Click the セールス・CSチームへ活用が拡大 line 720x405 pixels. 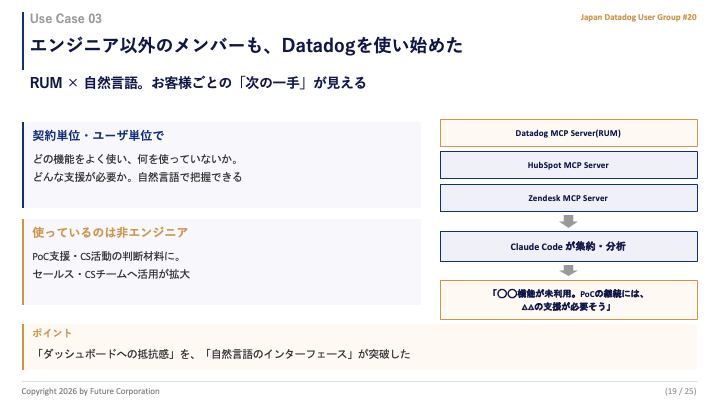(111, 274)
